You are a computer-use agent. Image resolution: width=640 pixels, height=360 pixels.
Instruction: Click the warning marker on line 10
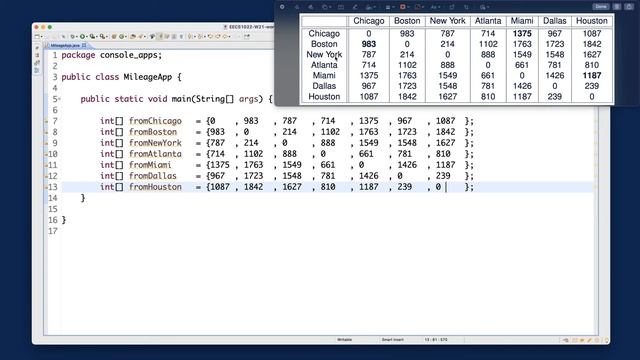point(46,154)
